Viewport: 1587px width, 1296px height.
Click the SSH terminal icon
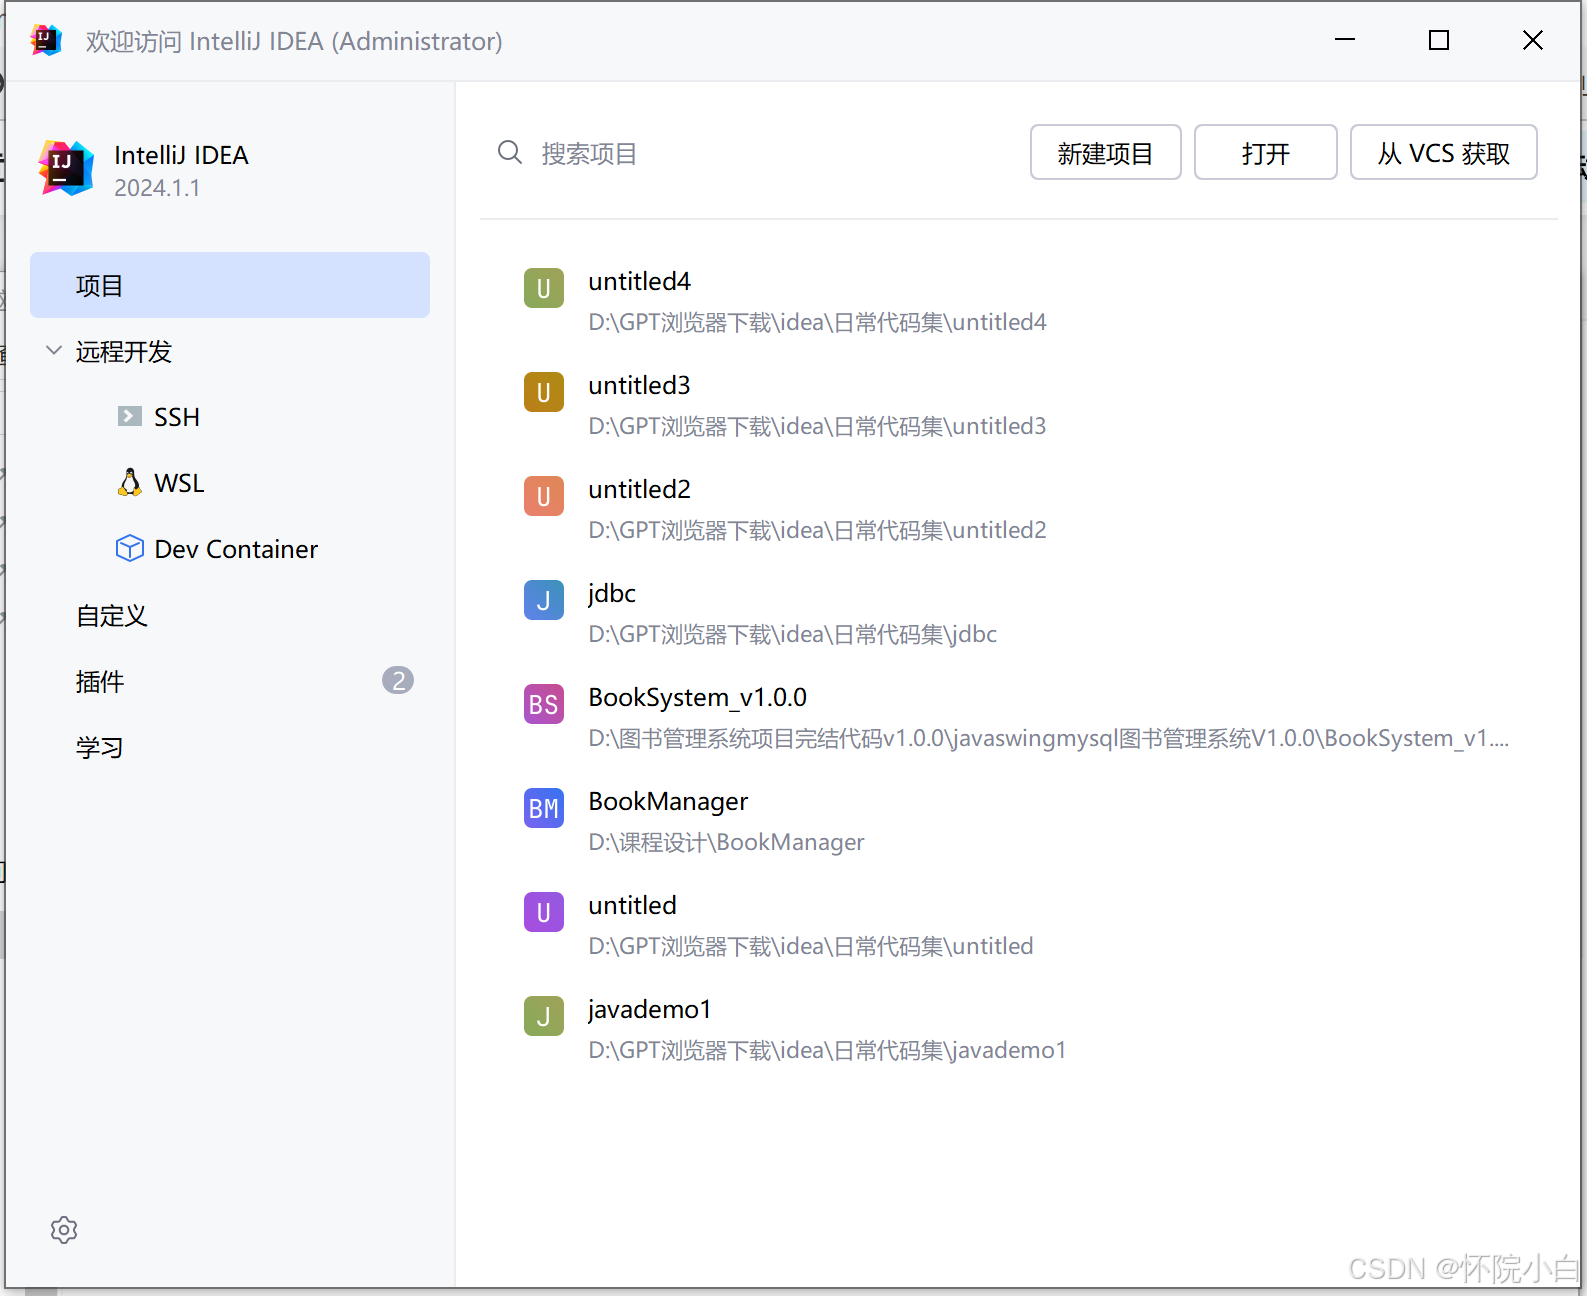[130, 416]
